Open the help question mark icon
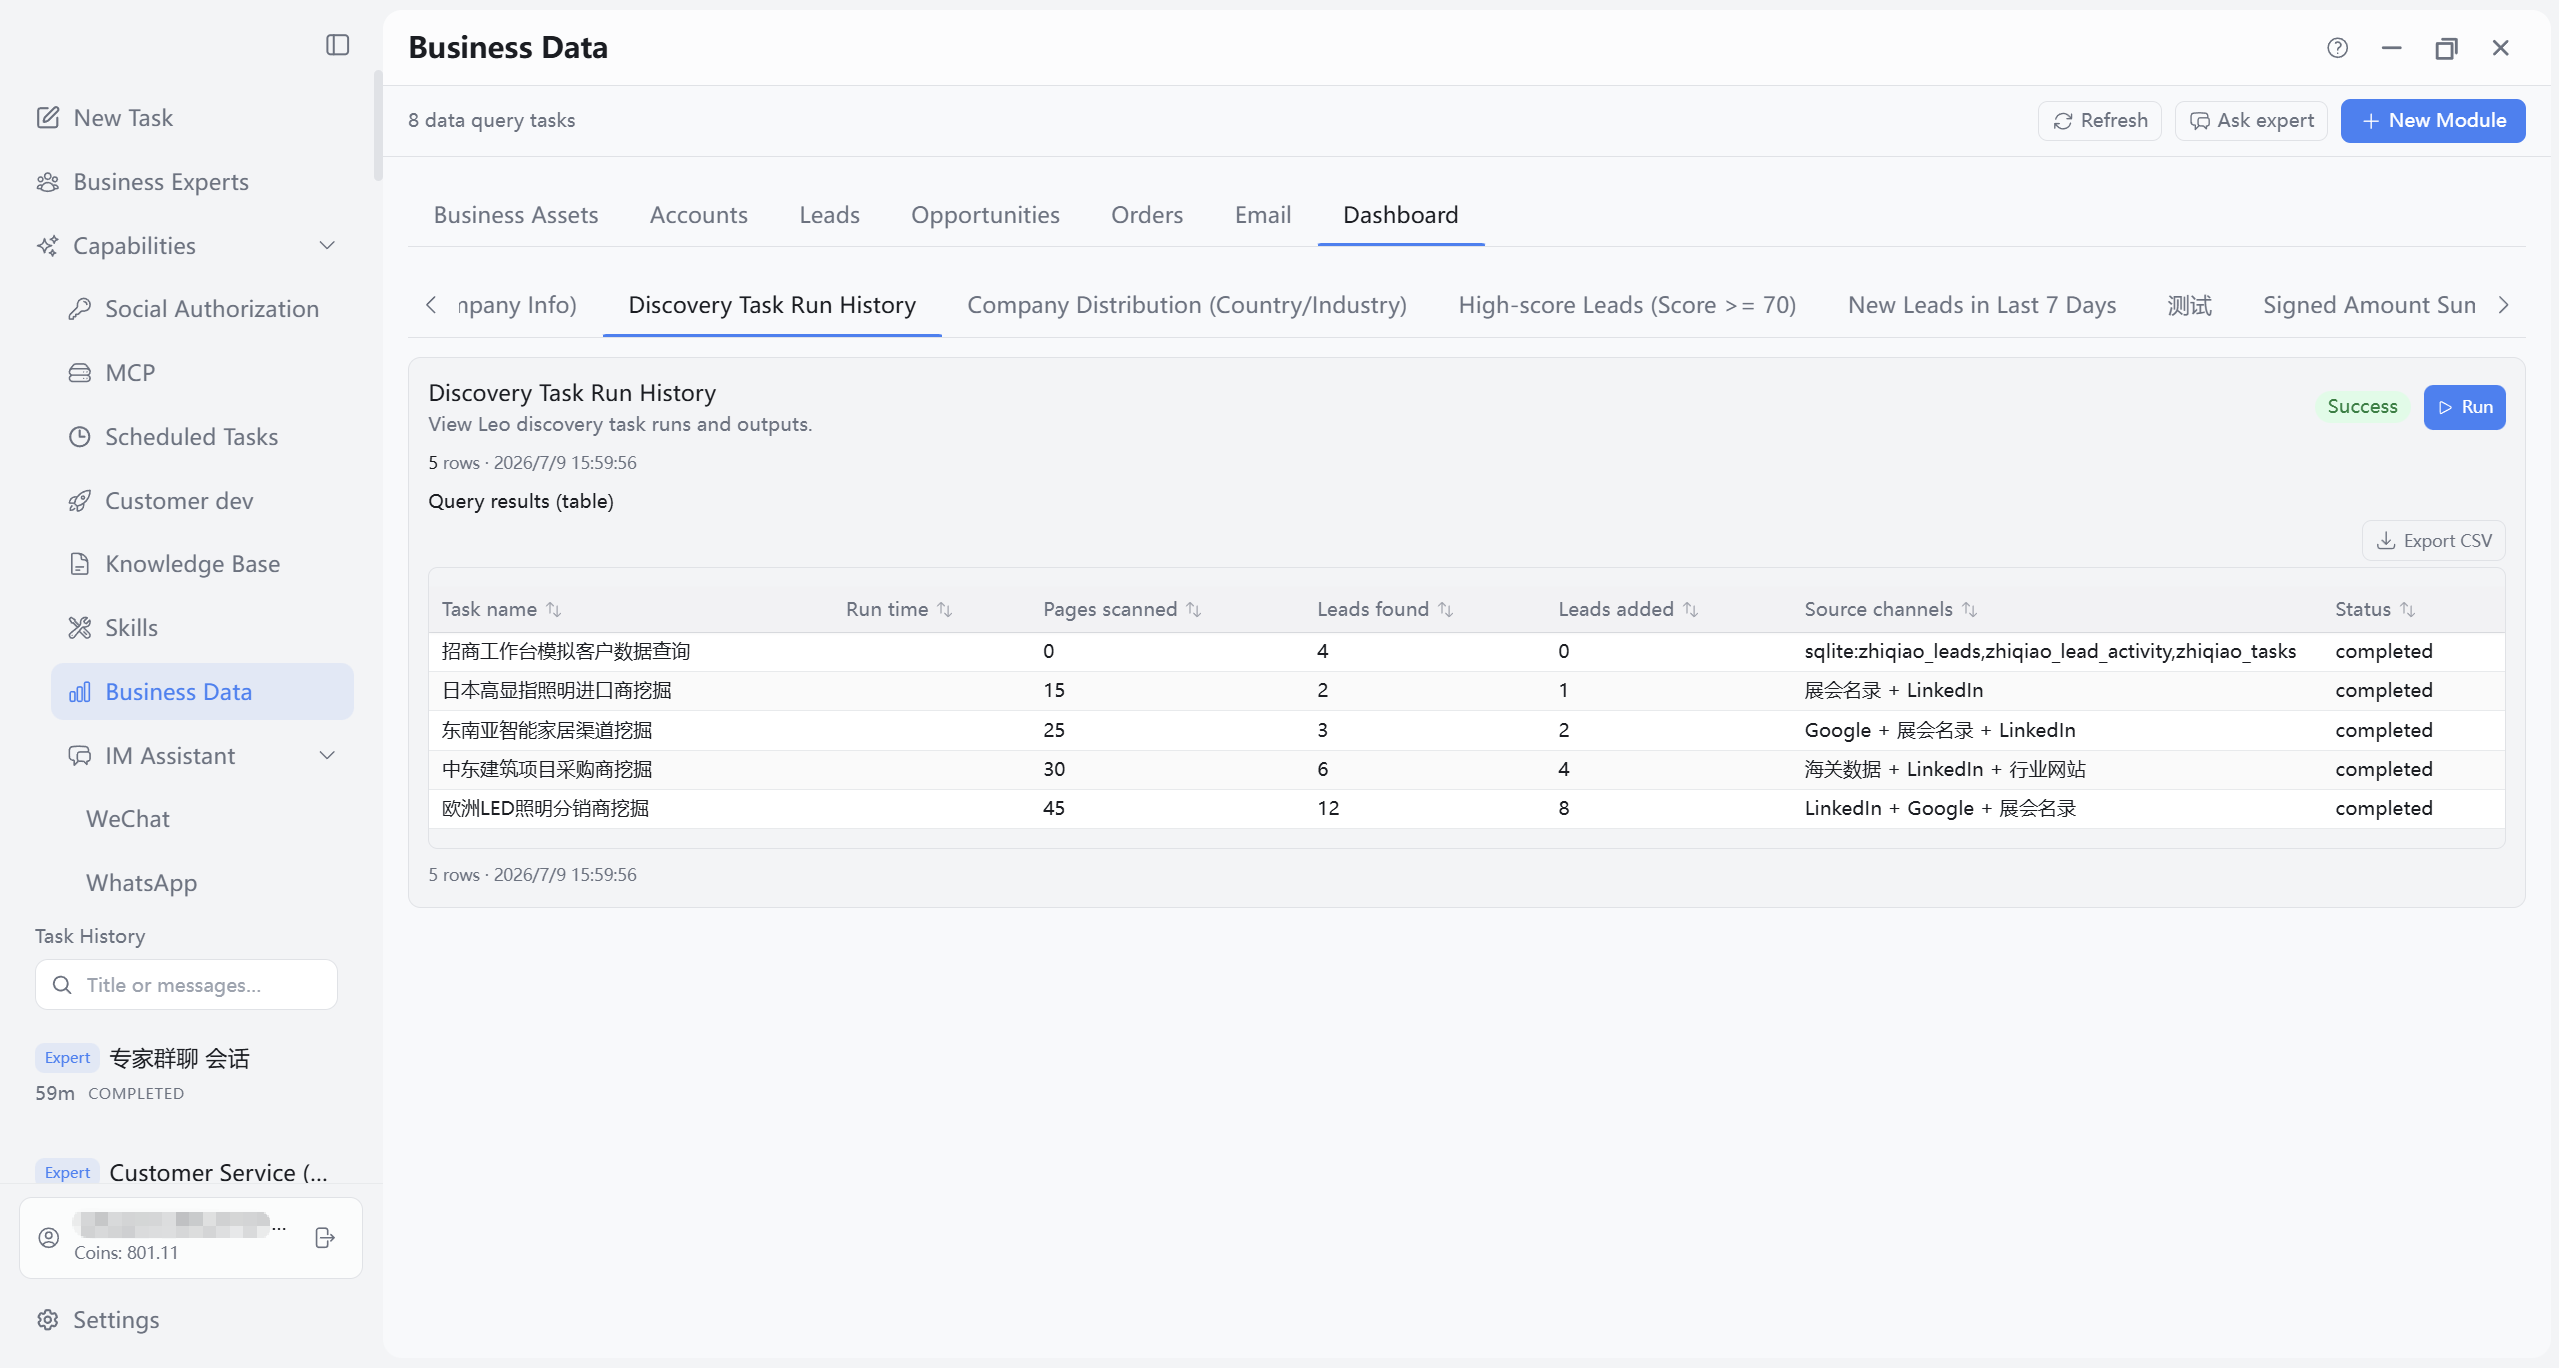Image resolution: width=2559 pixels, height=1368 pixels. [x=2337, y=48]
